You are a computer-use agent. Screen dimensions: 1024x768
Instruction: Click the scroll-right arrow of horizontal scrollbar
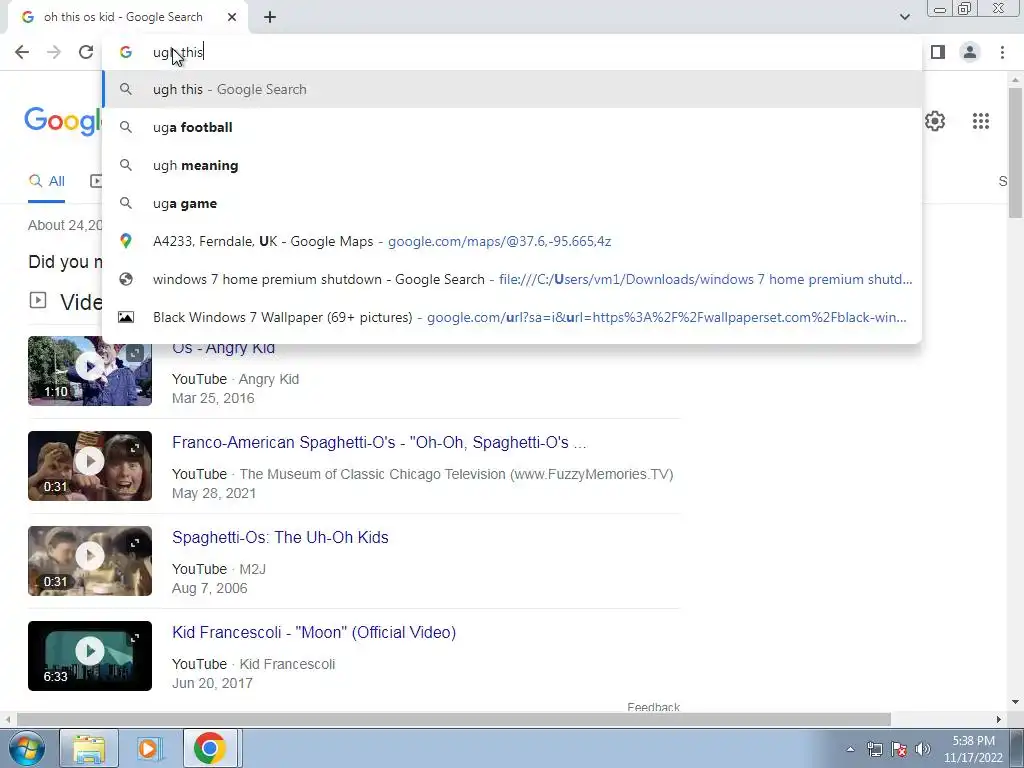pos(999,719)
